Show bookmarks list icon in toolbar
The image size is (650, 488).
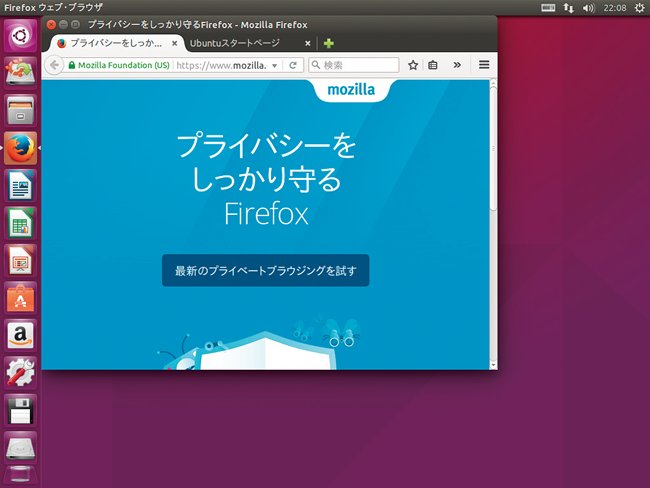click(433, 65)
